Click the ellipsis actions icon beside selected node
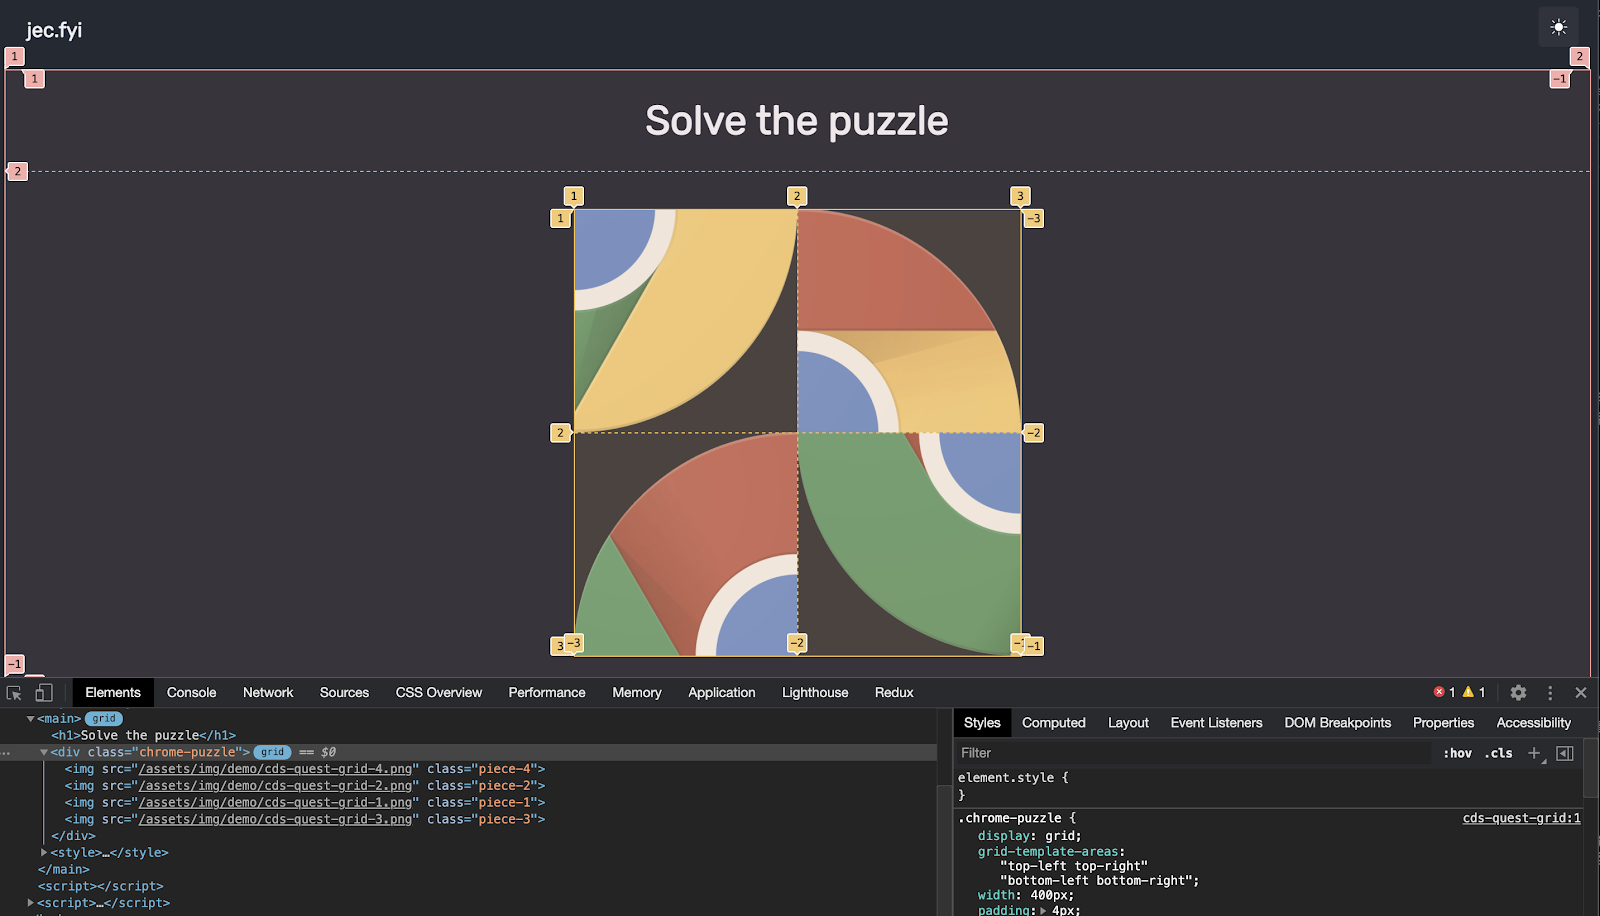The image size is (1600, 916). coord(6,752)
